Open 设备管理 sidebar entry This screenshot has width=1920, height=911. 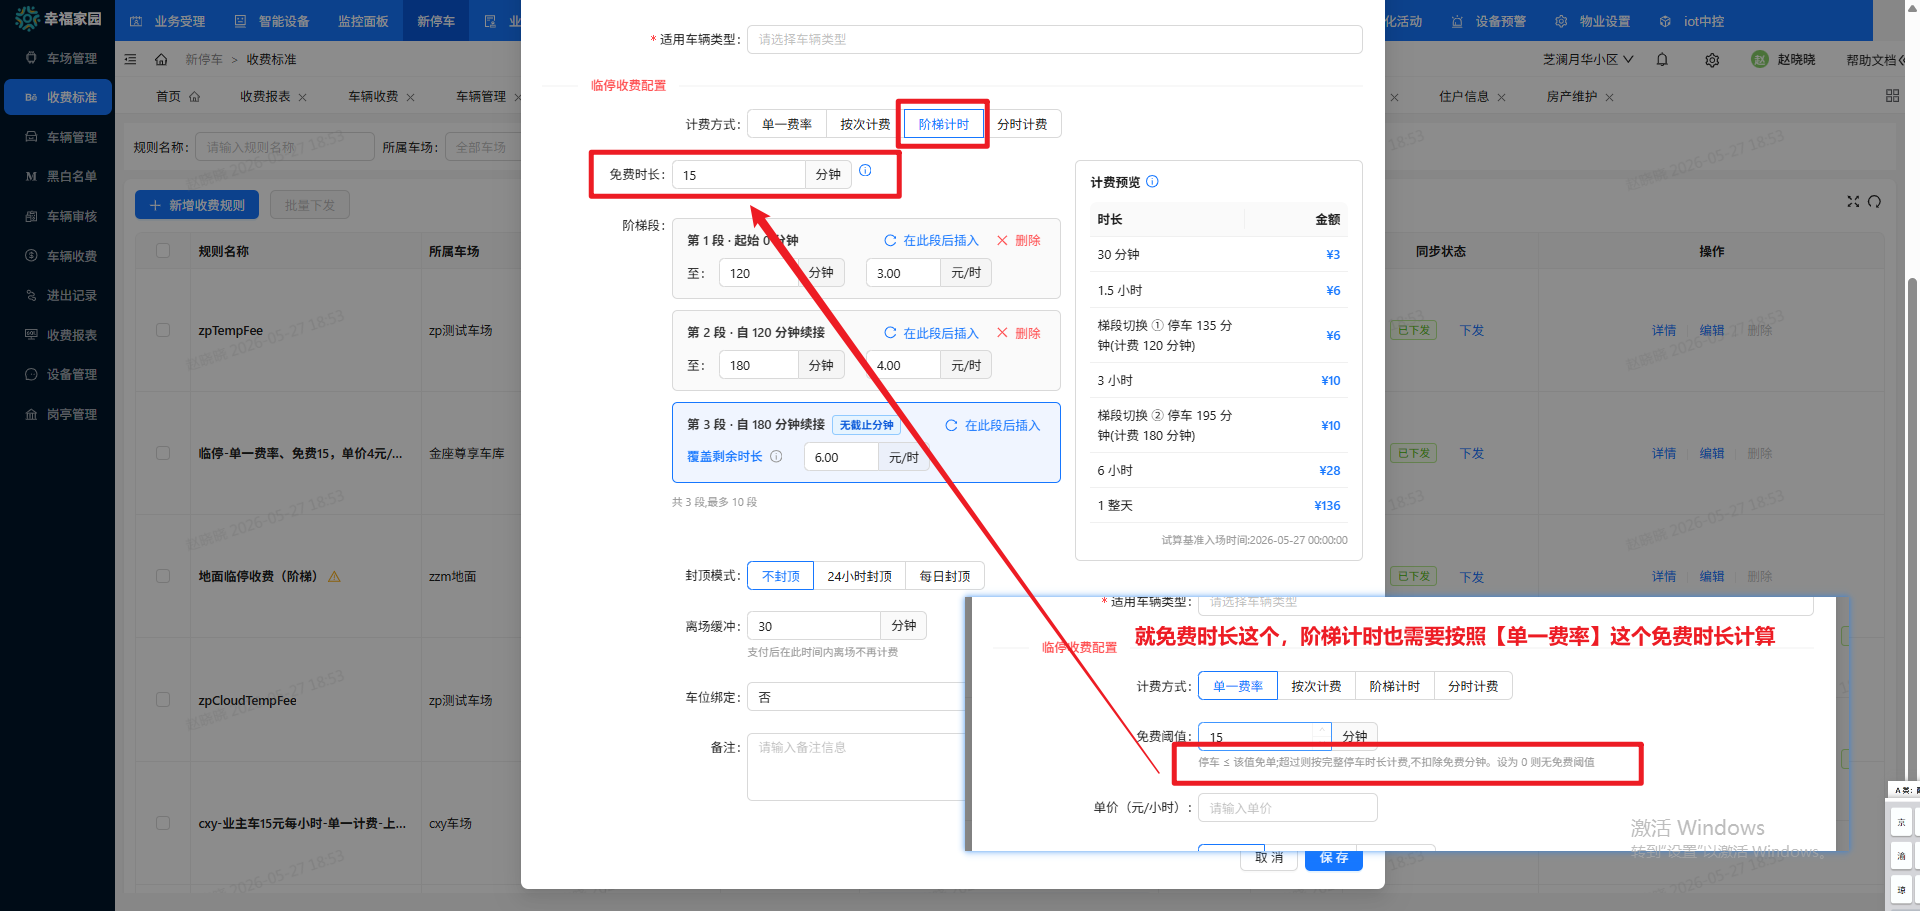60,374
